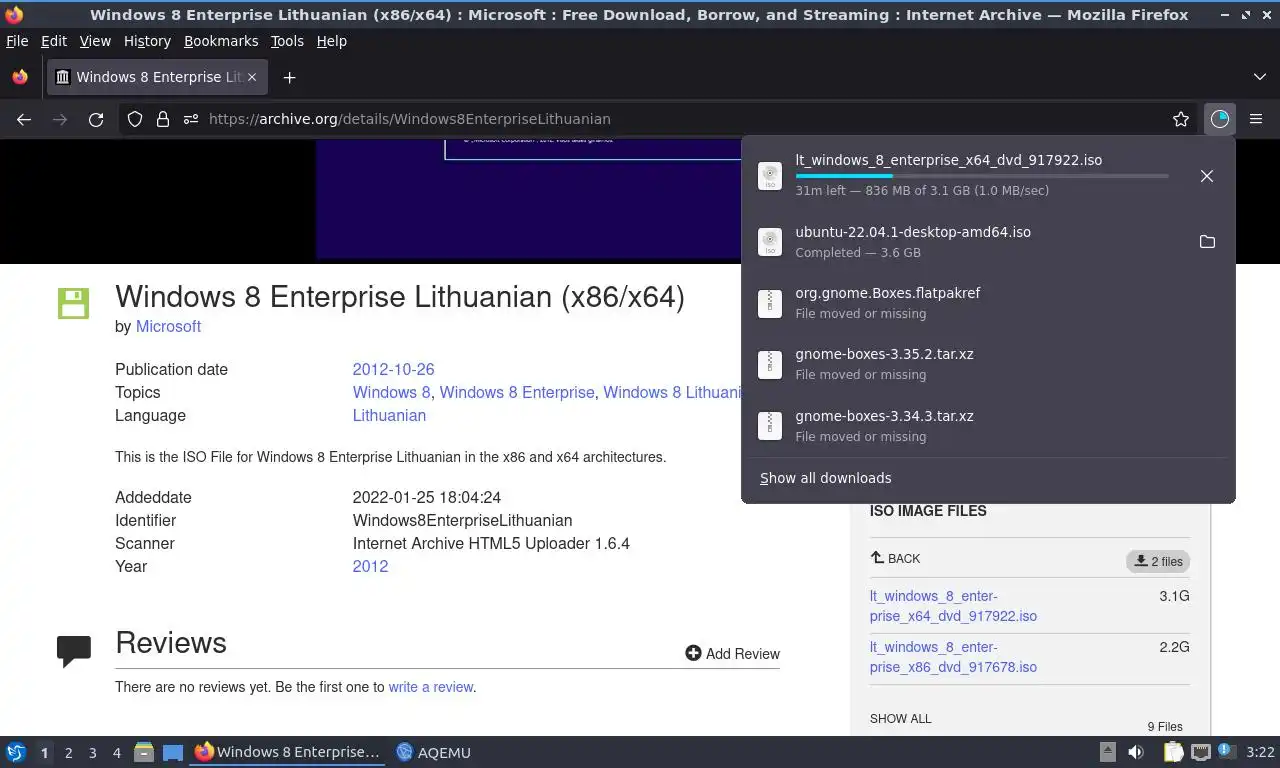Open the desktop start menu icon
Screen dimensions: 1280x768
coord(15,752)
